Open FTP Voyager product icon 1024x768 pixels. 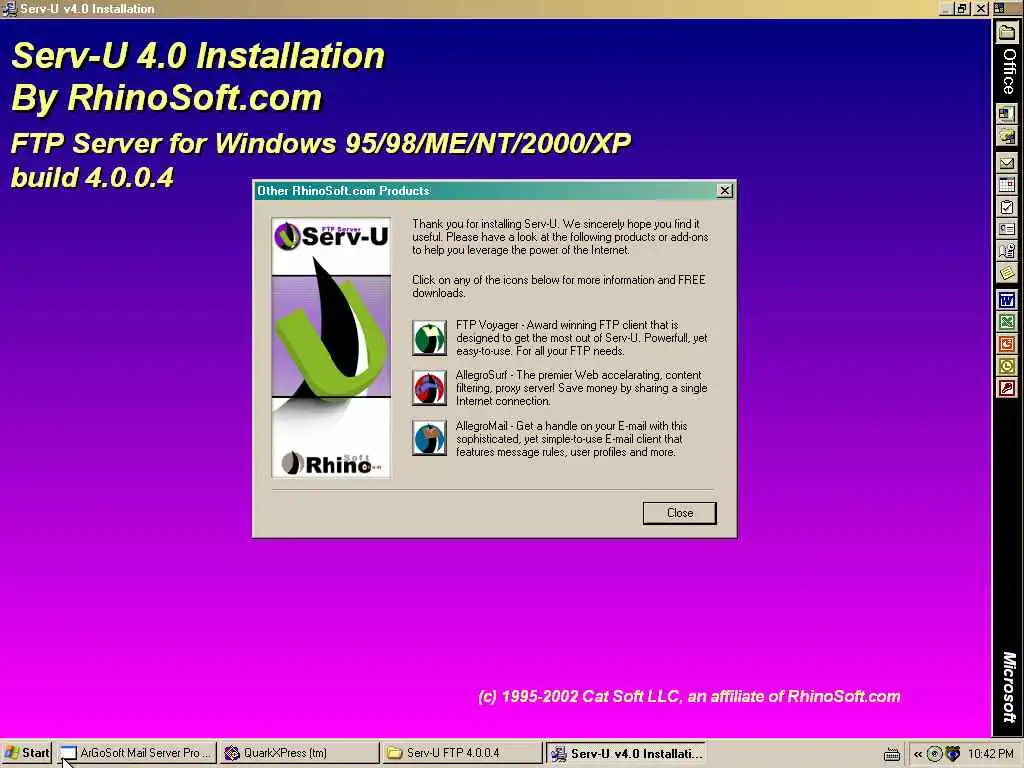[429, 338]
